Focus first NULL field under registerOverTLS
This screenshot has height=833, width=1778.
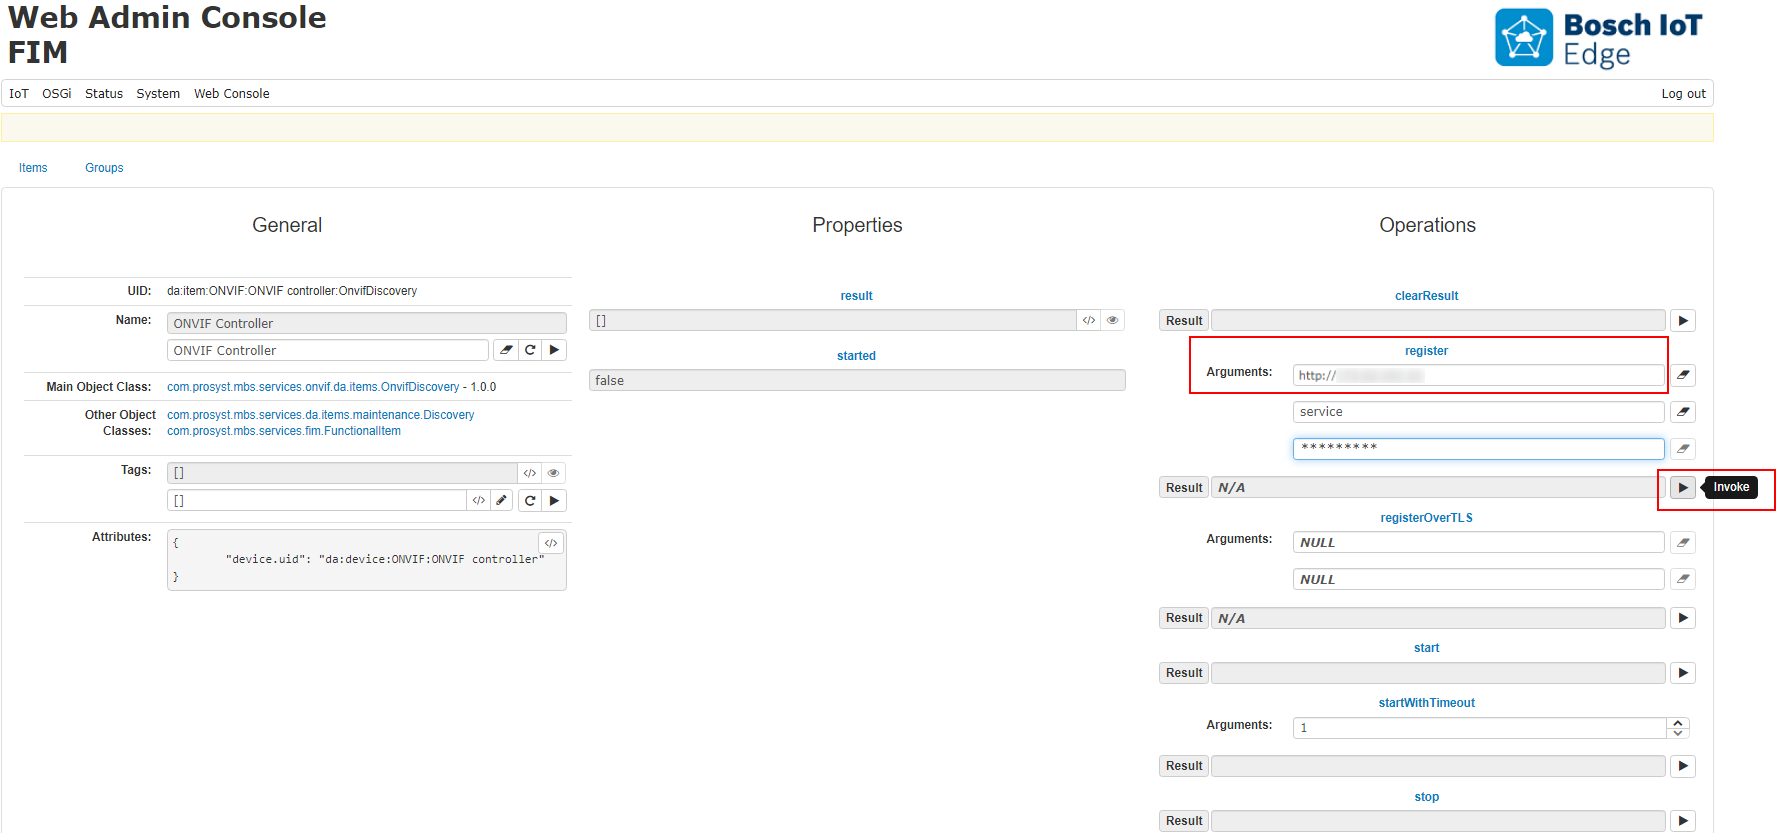pos(1479,542)
